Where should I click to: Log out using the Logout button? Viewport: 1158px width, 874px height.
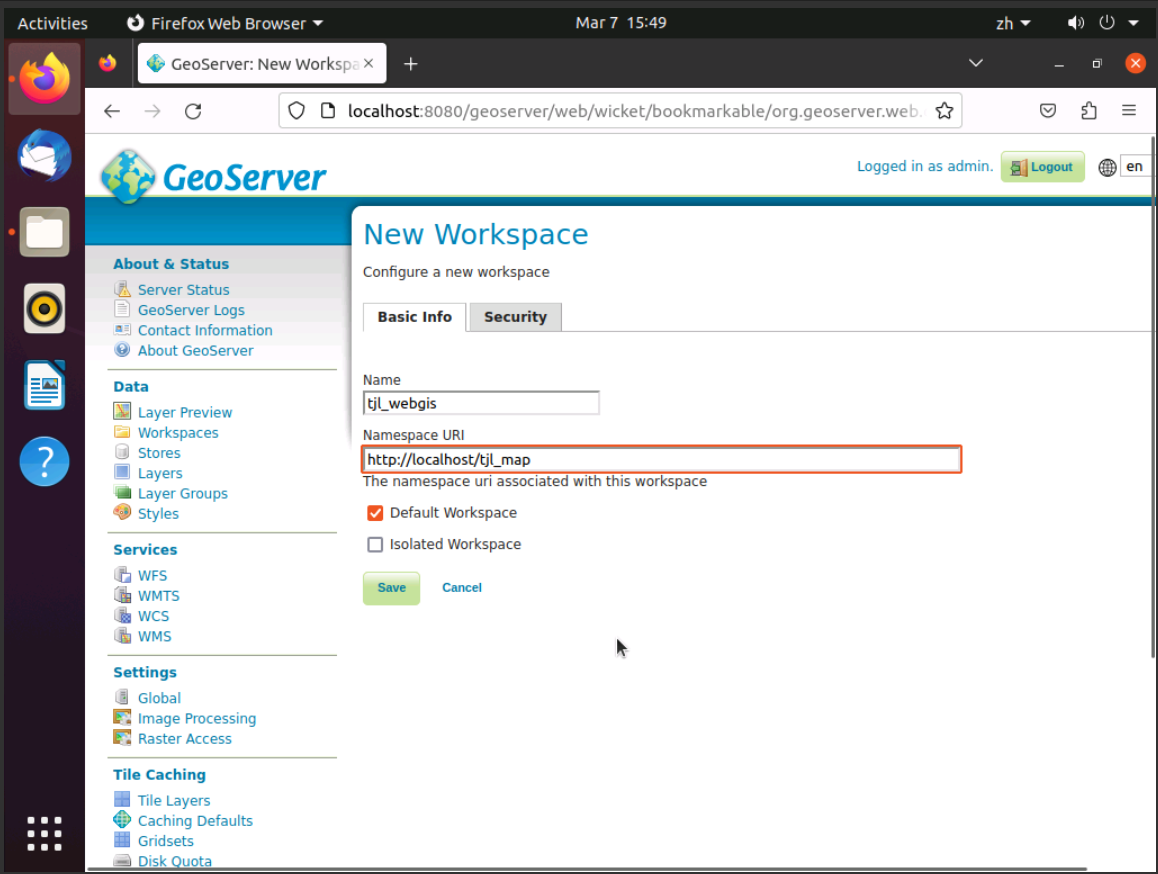coord(1042,167)
